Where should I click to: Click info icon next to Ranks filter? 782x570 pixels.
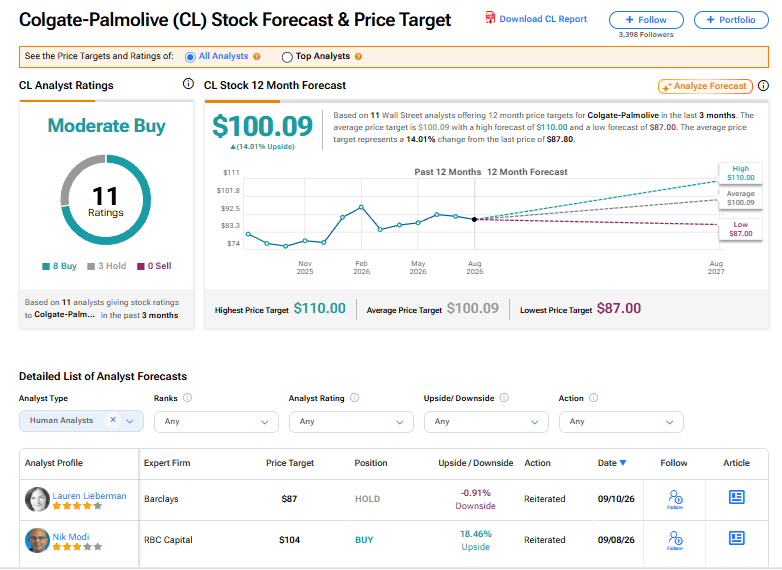(x=187, y=398)
